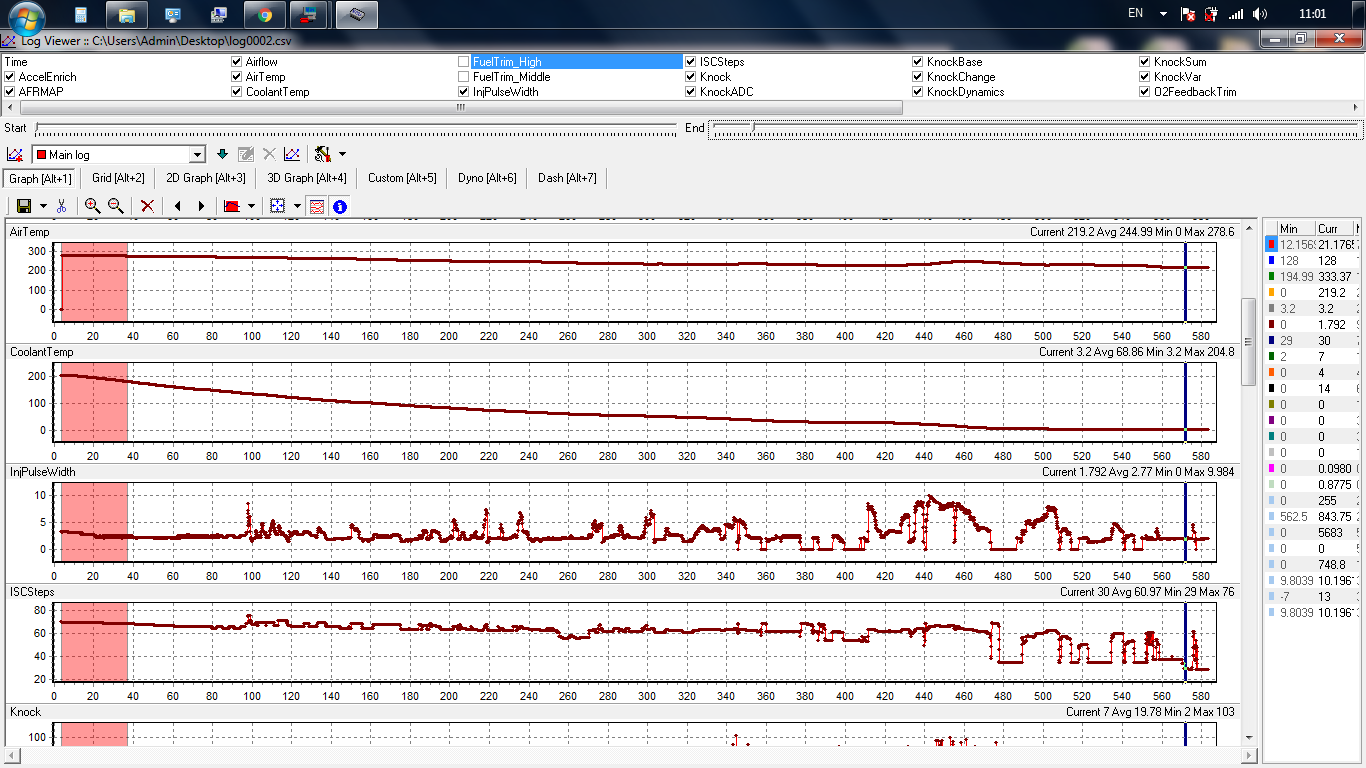Viewport: 1366px width, 768px height.
Task: Open the Main log dropdown
Action: (x=197, y=155)
